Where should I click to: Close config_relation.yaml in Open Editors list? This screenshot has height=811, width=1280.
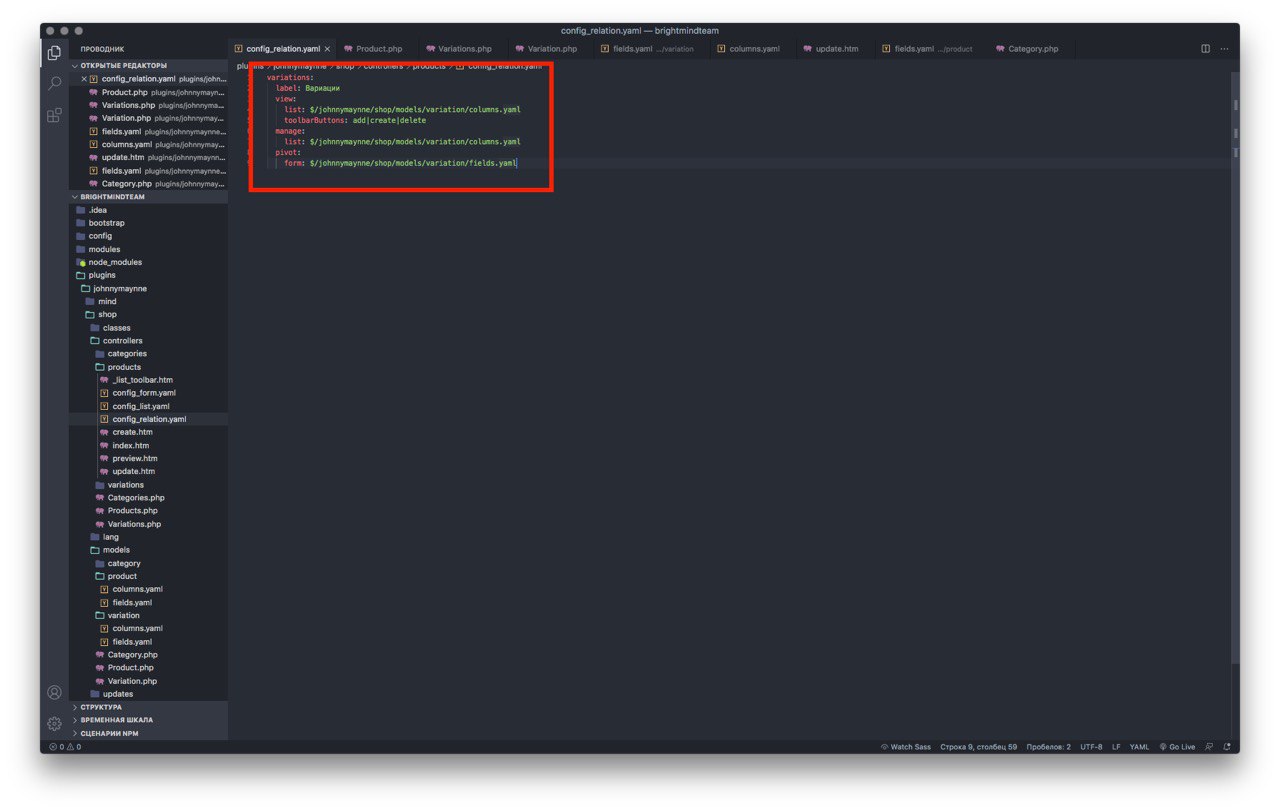coord(84,79)
